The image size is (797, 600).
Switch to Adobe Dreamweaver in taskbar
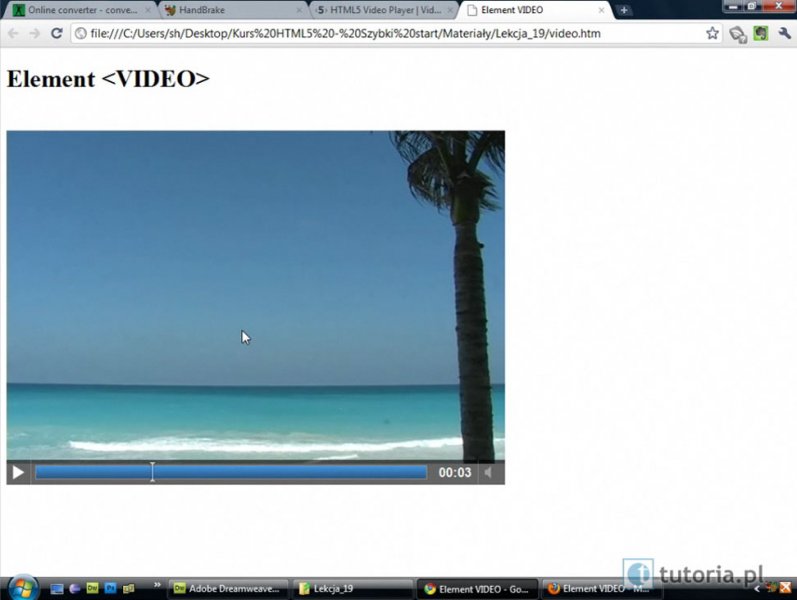tap(228, 589)
